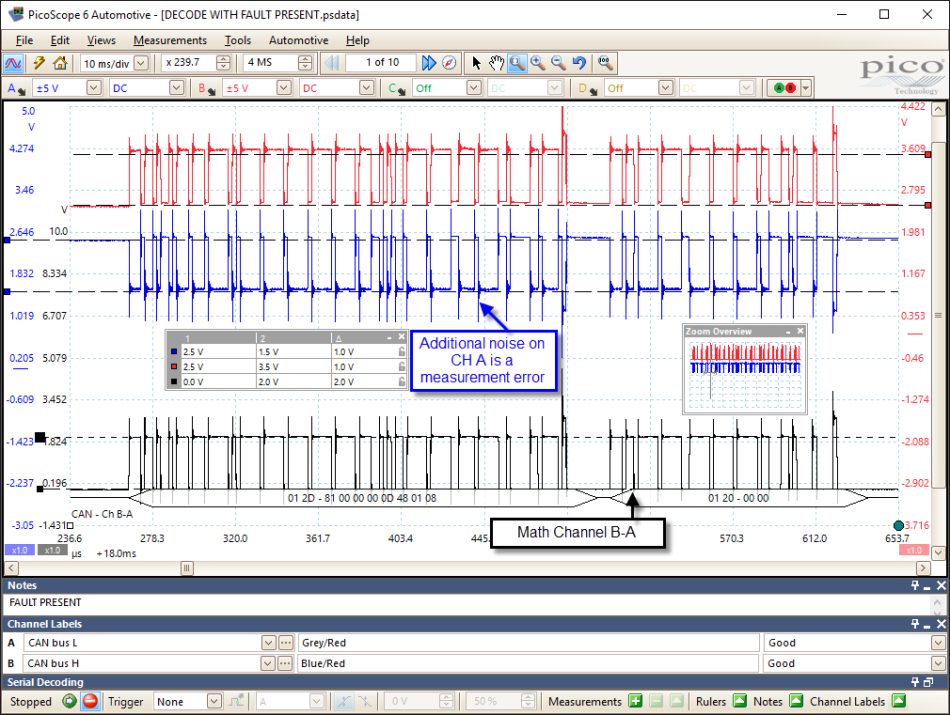Open Channel B options button

207,88
